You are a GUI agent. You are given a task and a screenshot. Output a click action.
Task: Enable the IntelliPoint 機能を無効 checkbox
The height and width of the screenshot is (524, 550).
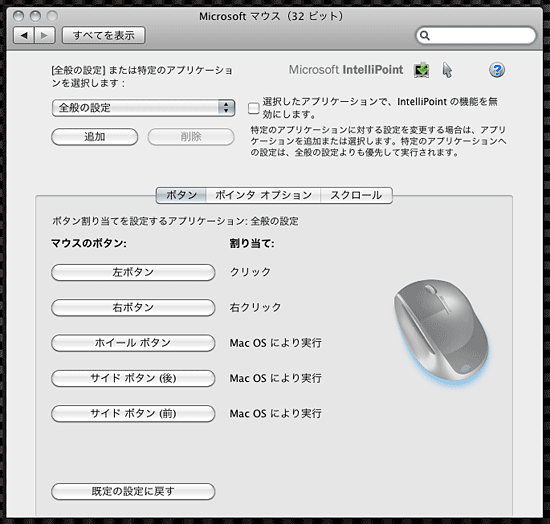coord(253,108)
